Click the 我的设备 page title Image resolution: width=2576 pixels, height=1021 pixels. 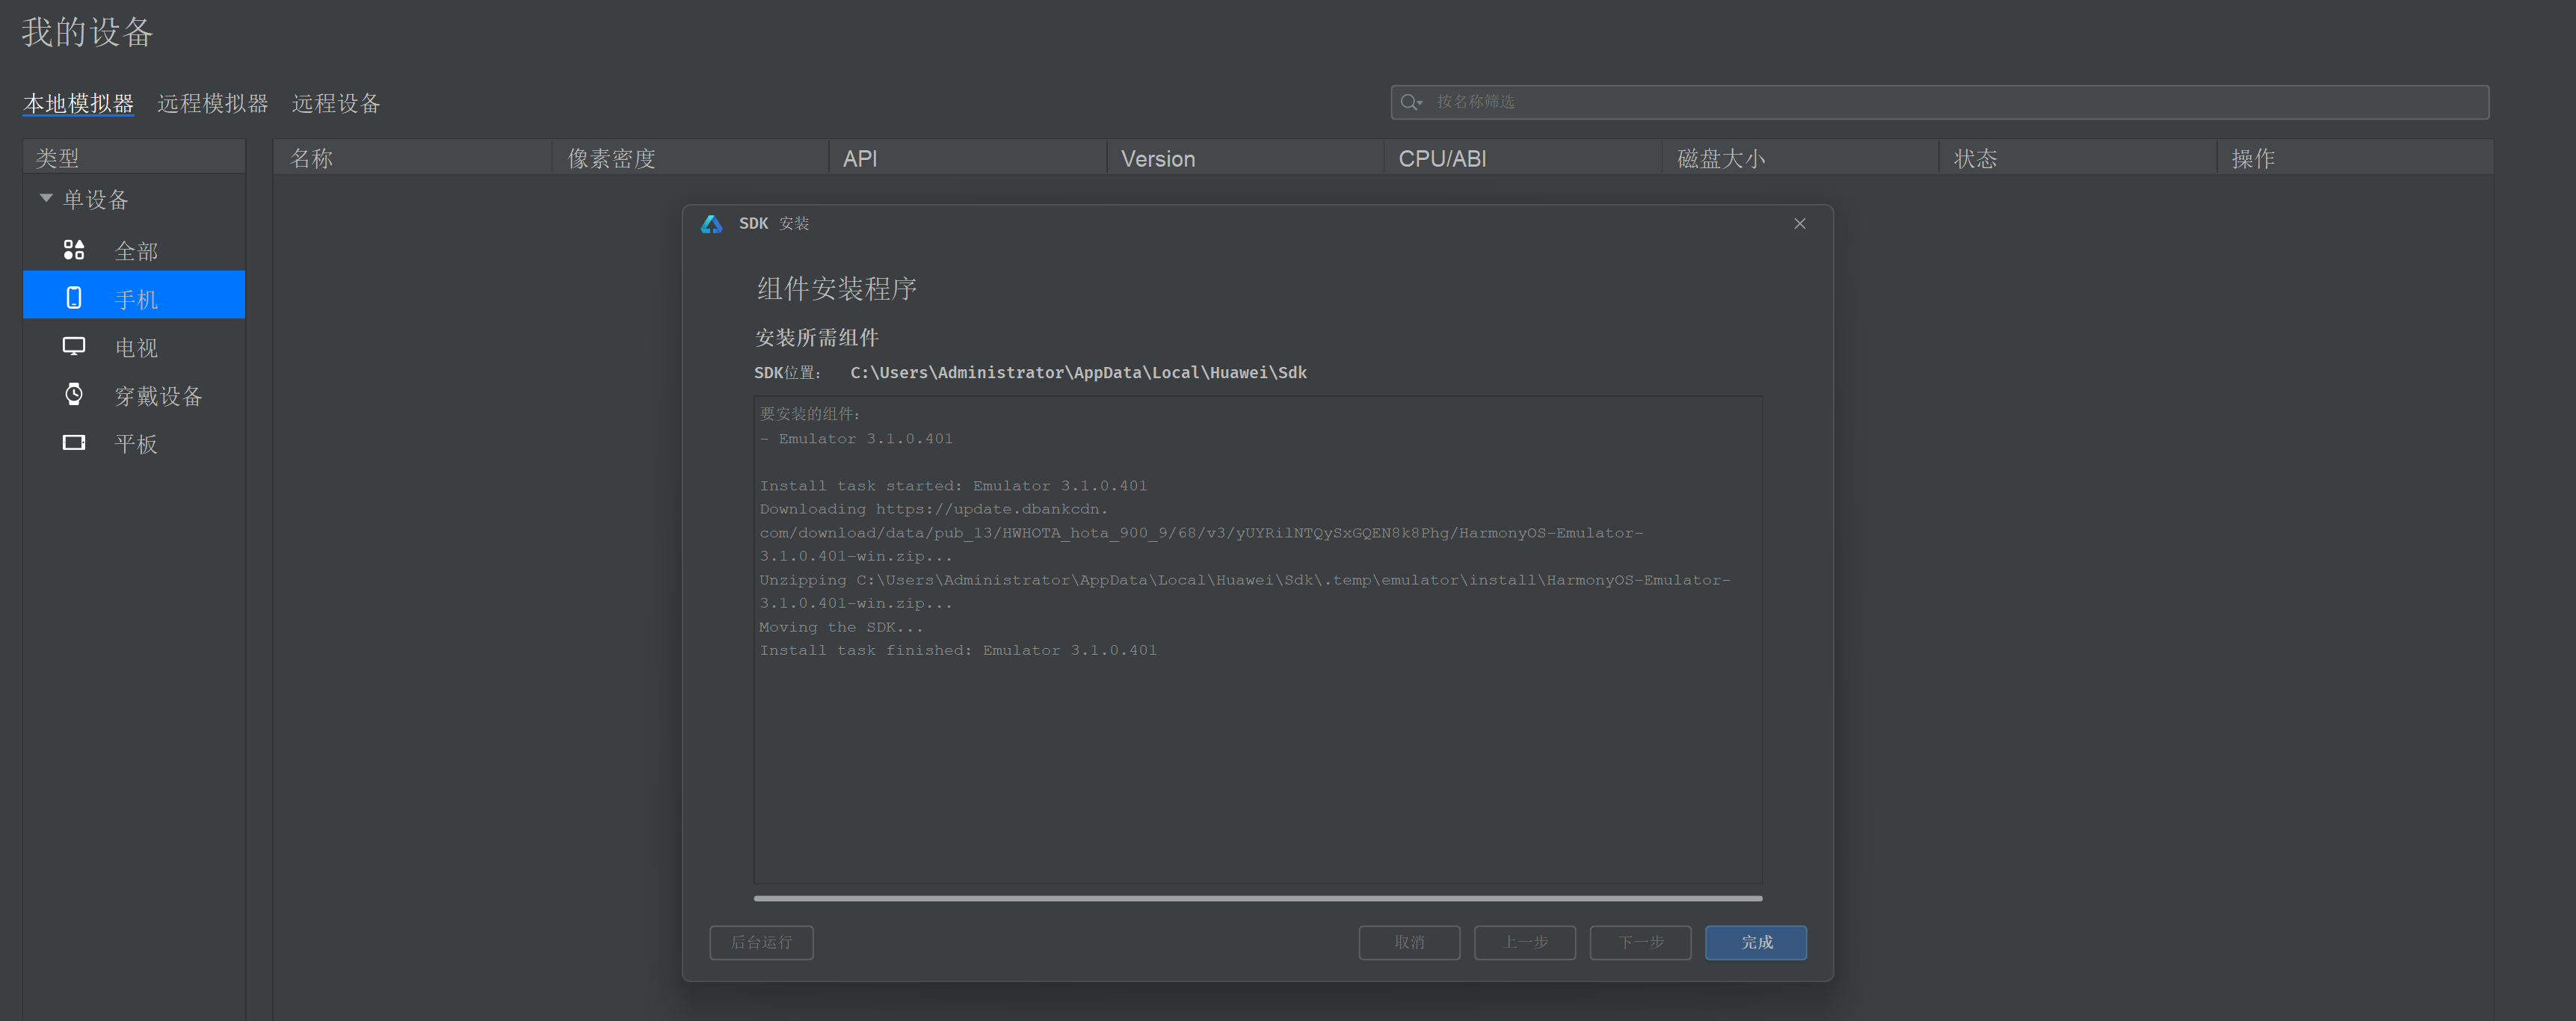(x=88, y=32)
